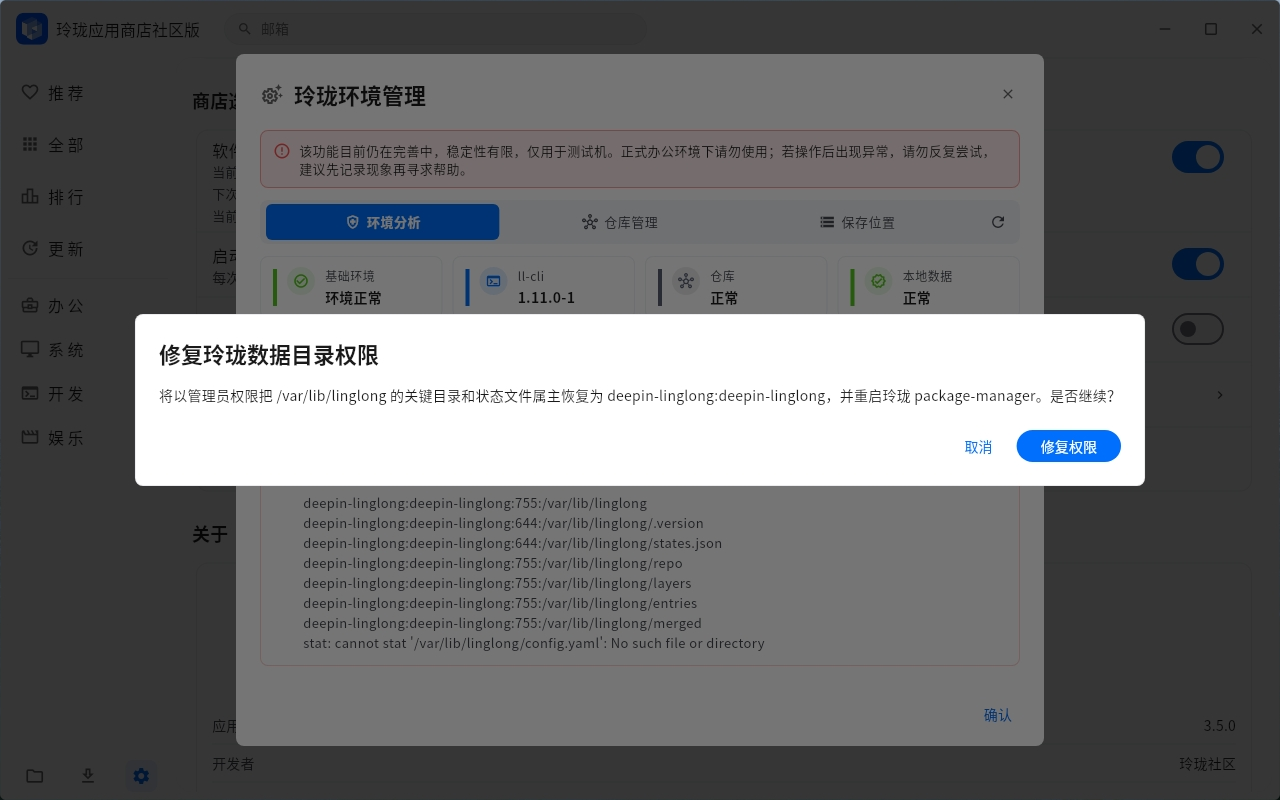
Task: Select the /var/lib/linglong/layers permission line
Action: click(498, 583)
